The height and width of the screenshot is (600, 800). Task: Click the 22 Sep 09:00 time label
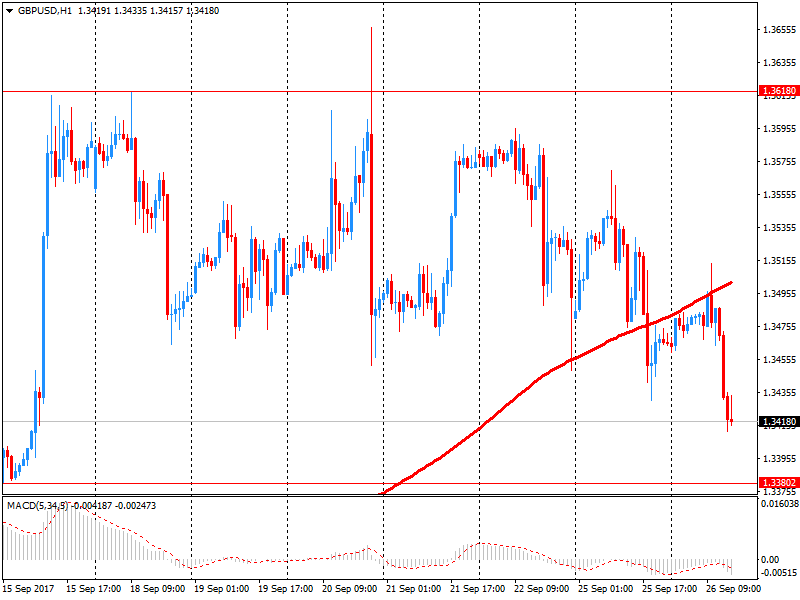[542, 589]
